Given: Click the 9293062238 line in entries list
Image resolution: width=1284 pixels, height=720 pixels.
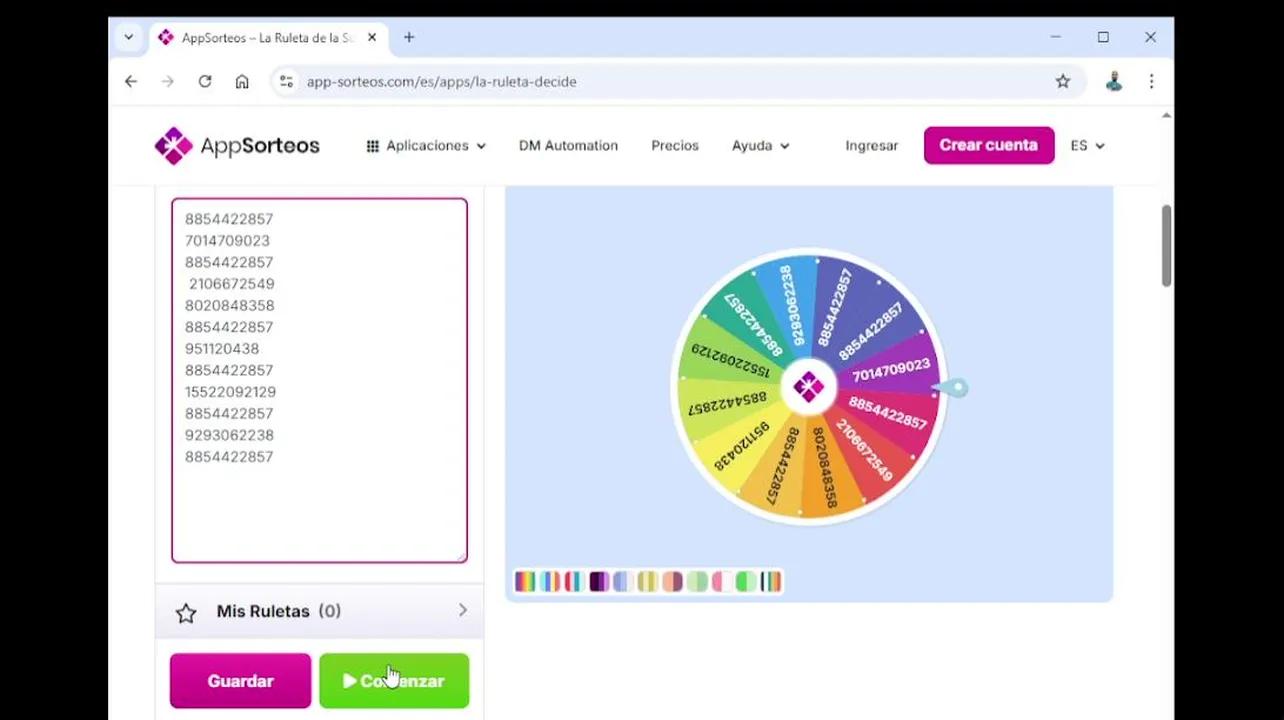Looking at the screenshot, I should pos(229,436).
